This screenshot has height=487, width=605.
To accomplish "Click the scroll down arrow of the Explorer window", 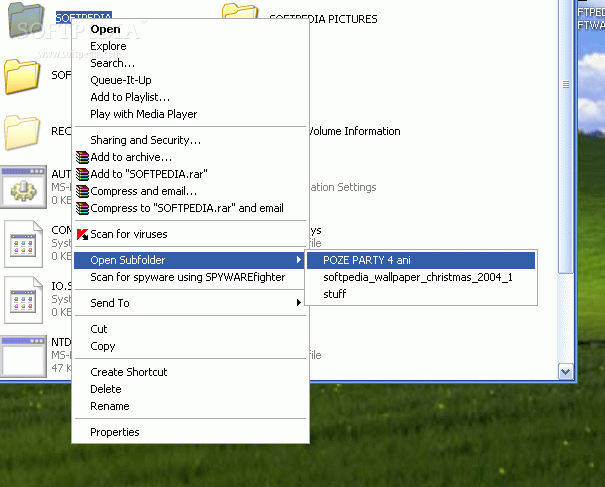I will tap(566, 372).
